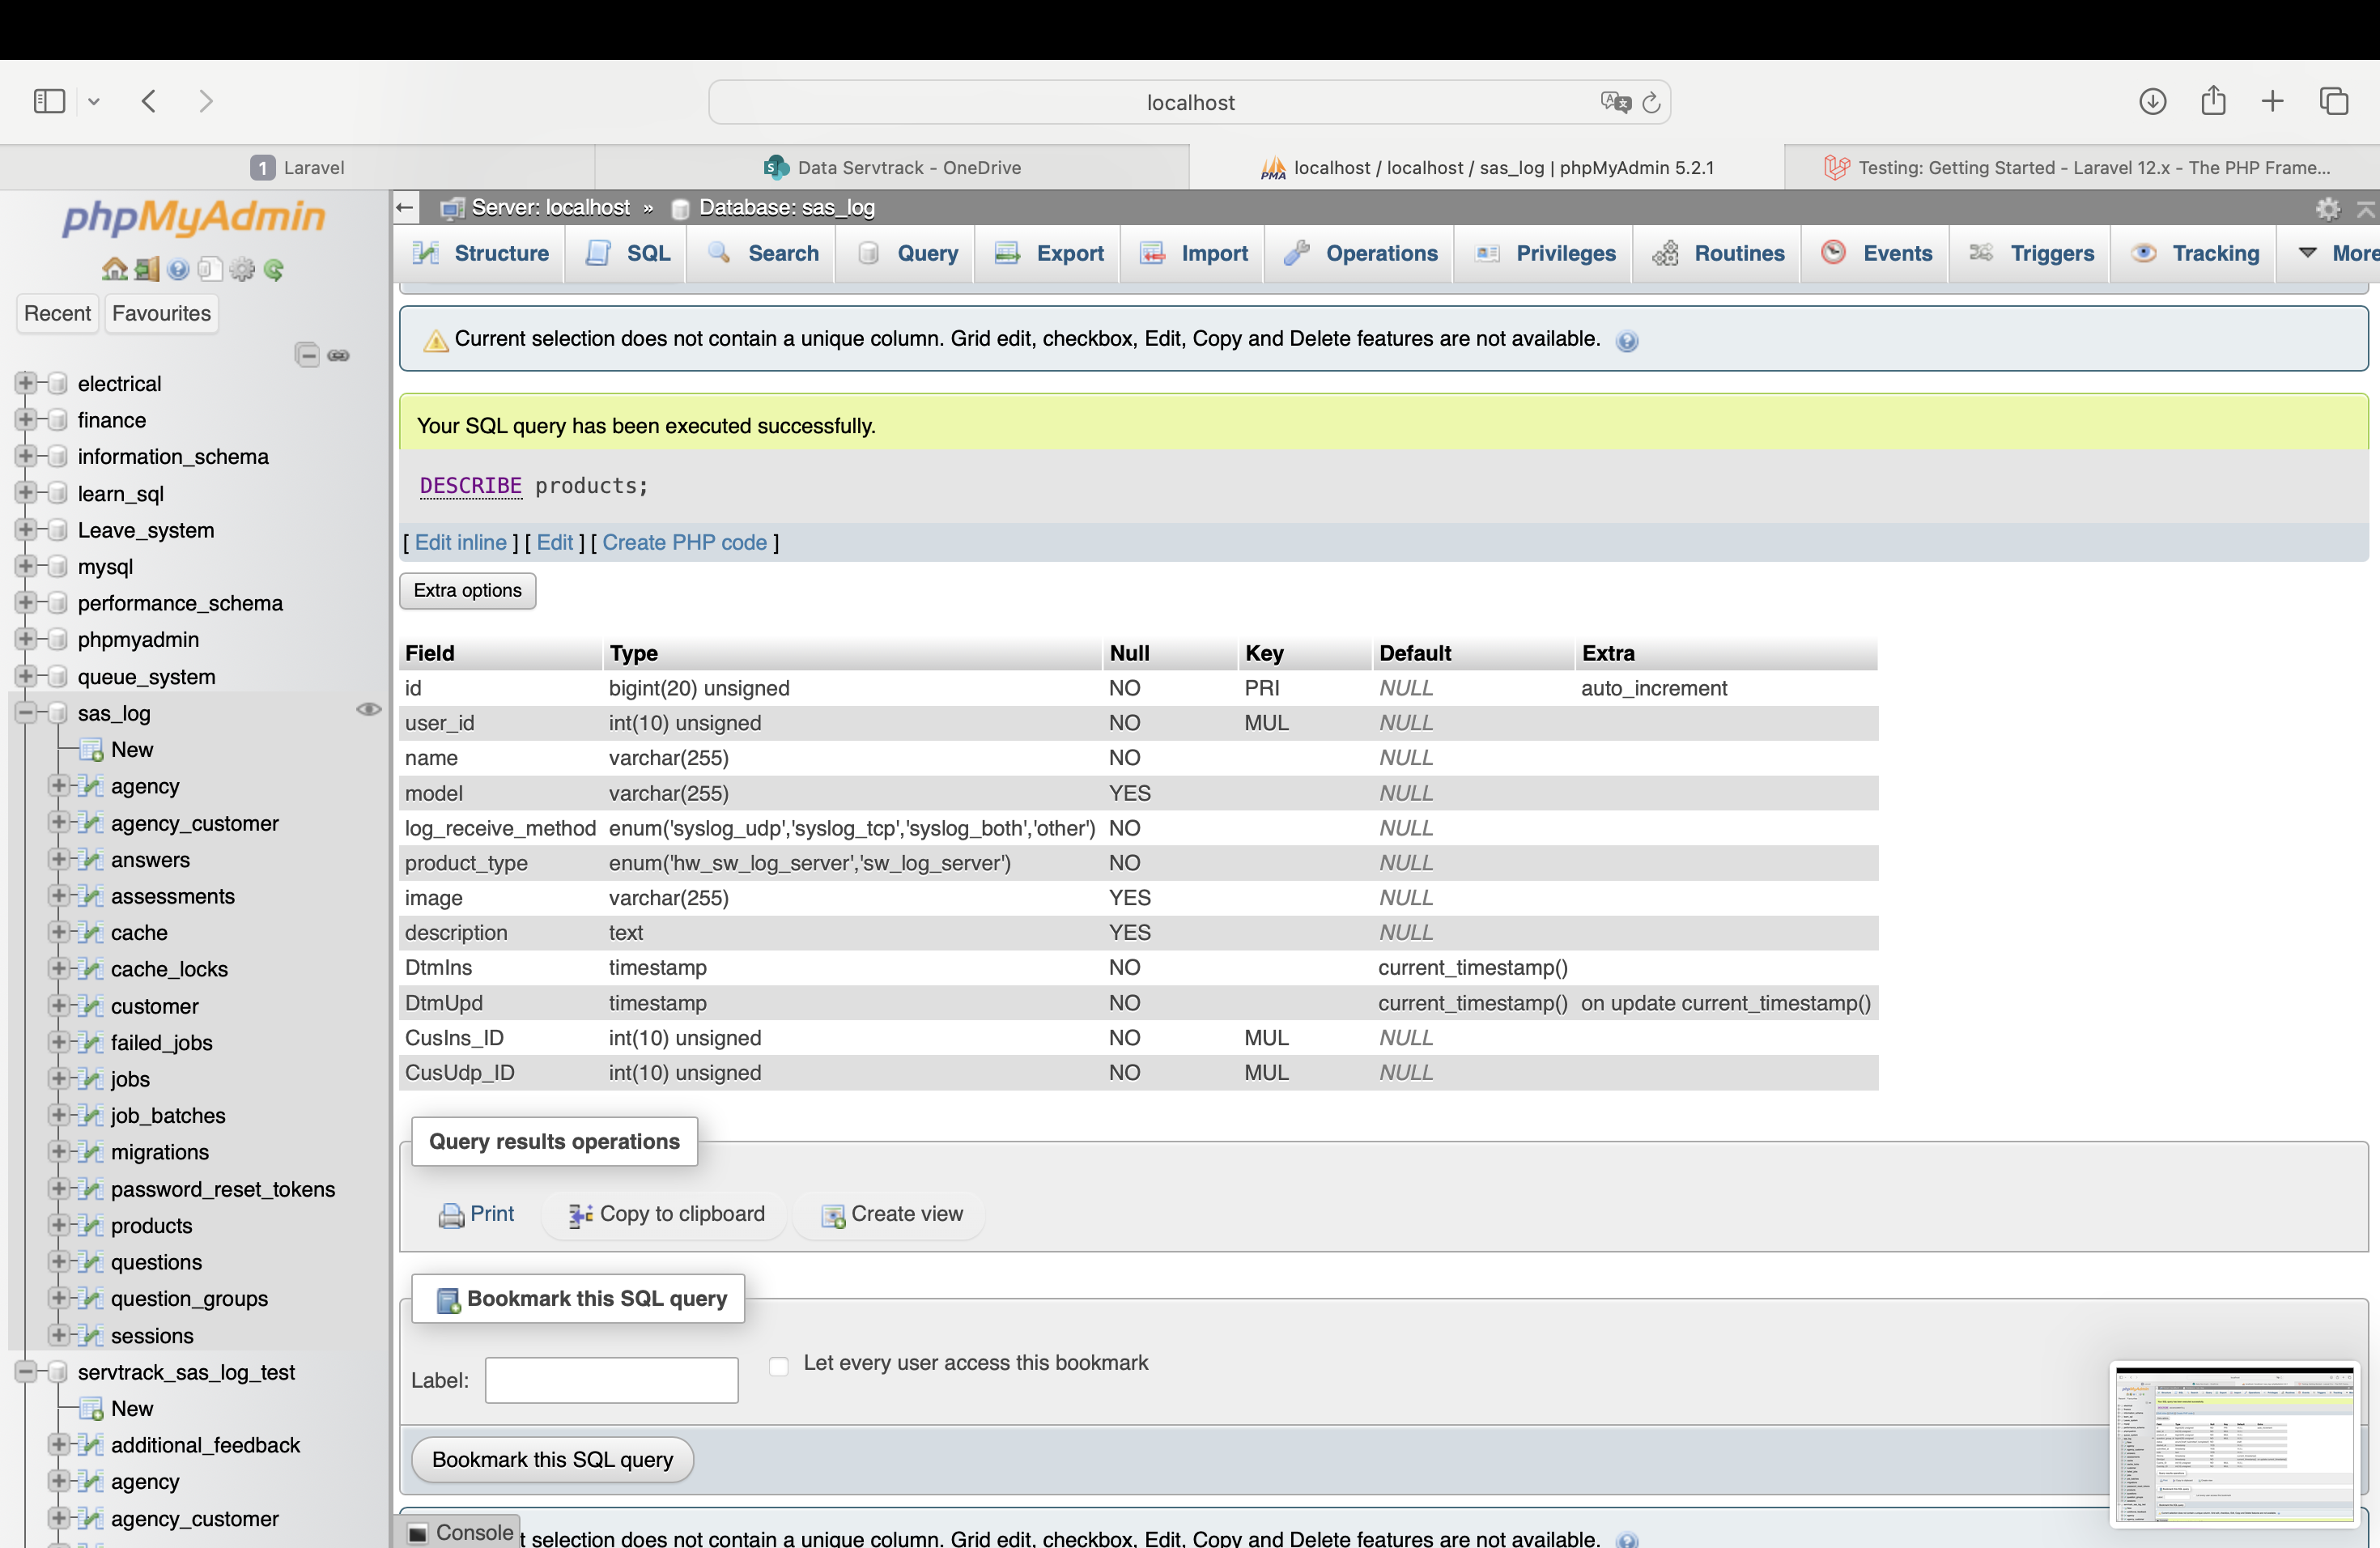Screen dimensions: 2380x1548
Task: Click the bookmark Label input field
Action: [x=611, y=1380]
